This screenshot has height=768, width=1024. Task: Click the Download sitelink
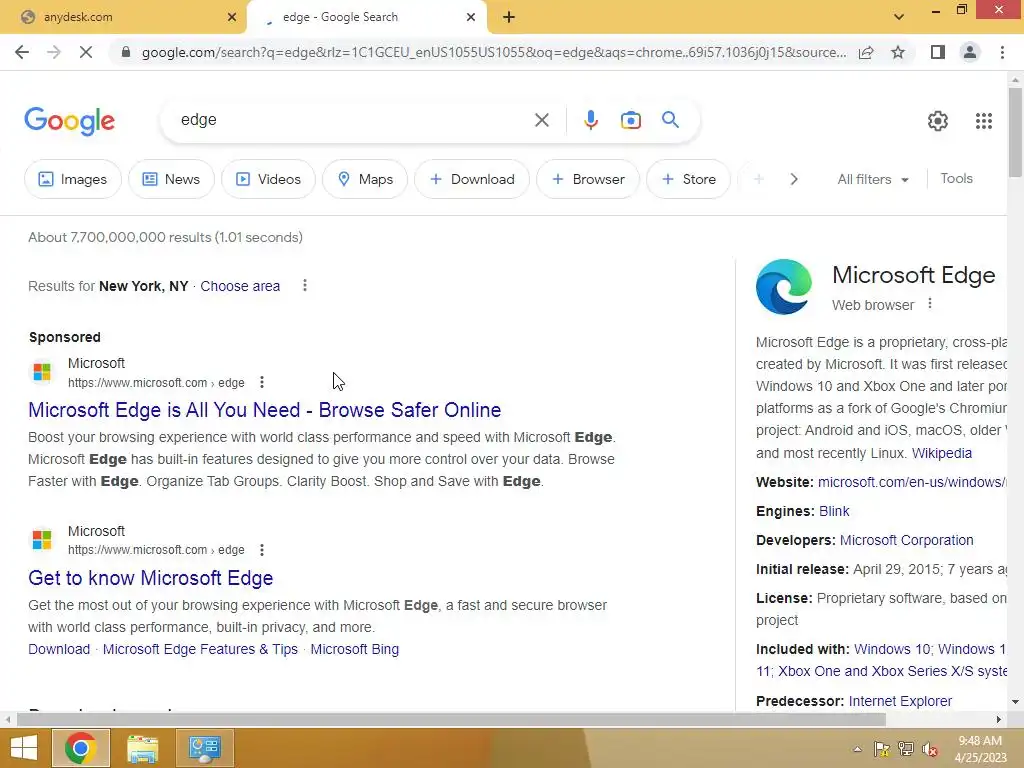pos(59,649)
